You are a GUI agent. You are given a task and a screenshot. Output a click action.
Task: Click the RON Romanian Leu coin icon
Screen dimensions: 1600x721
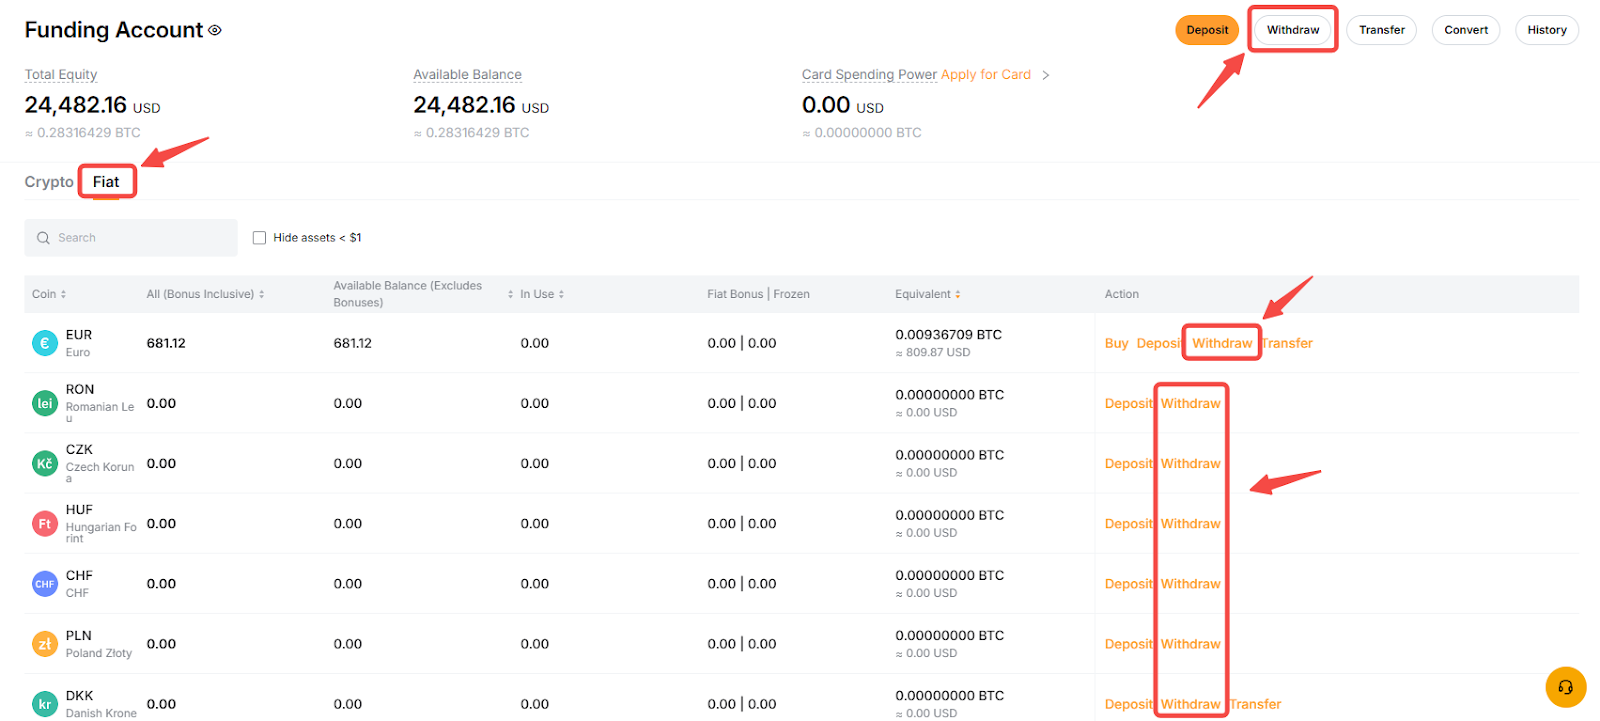(x=45, y=403)
